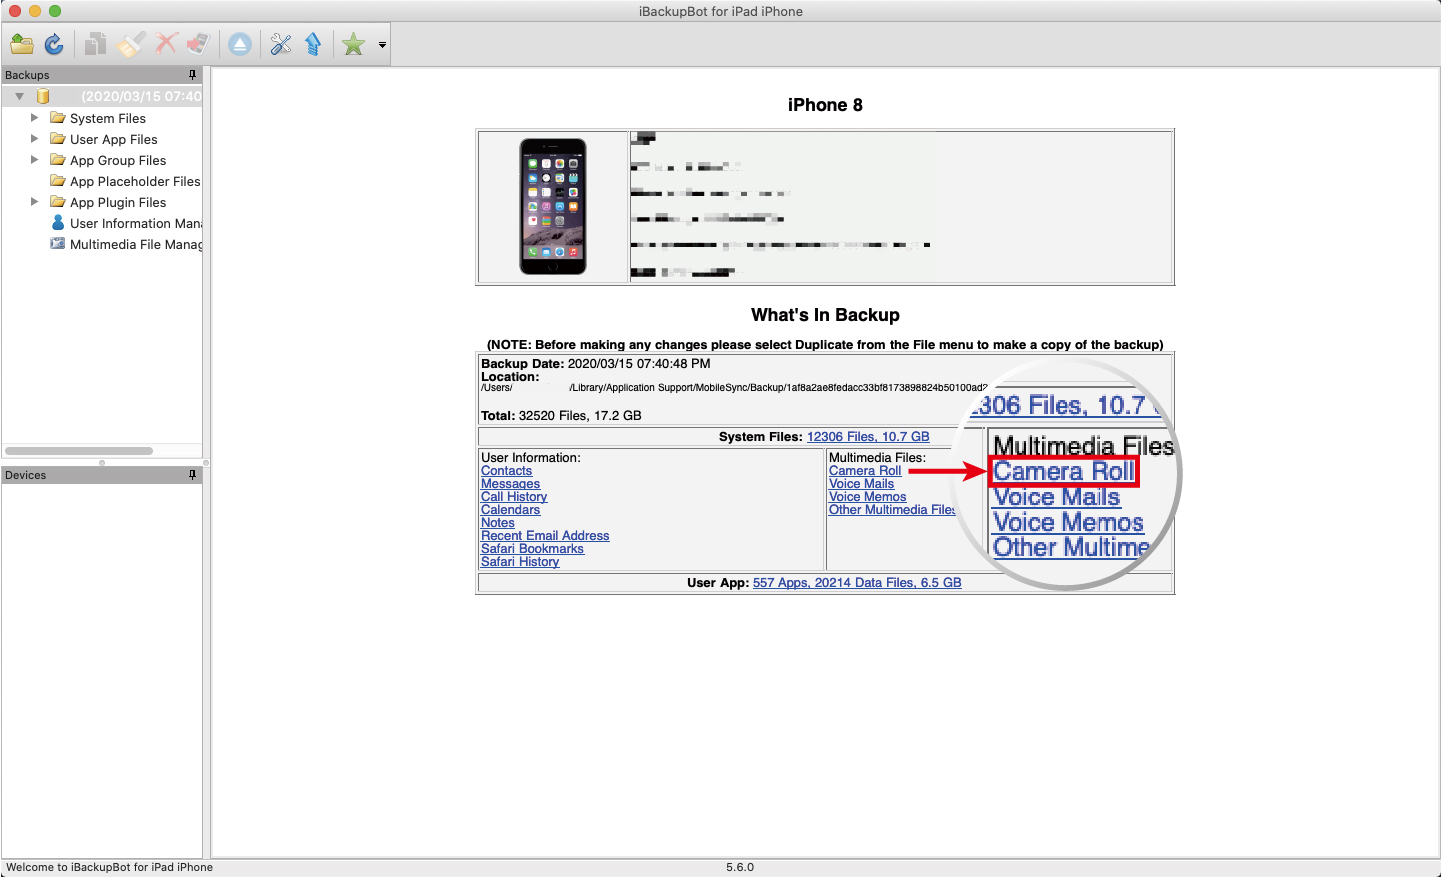Open the 557 Apps, 20214 Data Files link
1442x879 pixels.
857,583
